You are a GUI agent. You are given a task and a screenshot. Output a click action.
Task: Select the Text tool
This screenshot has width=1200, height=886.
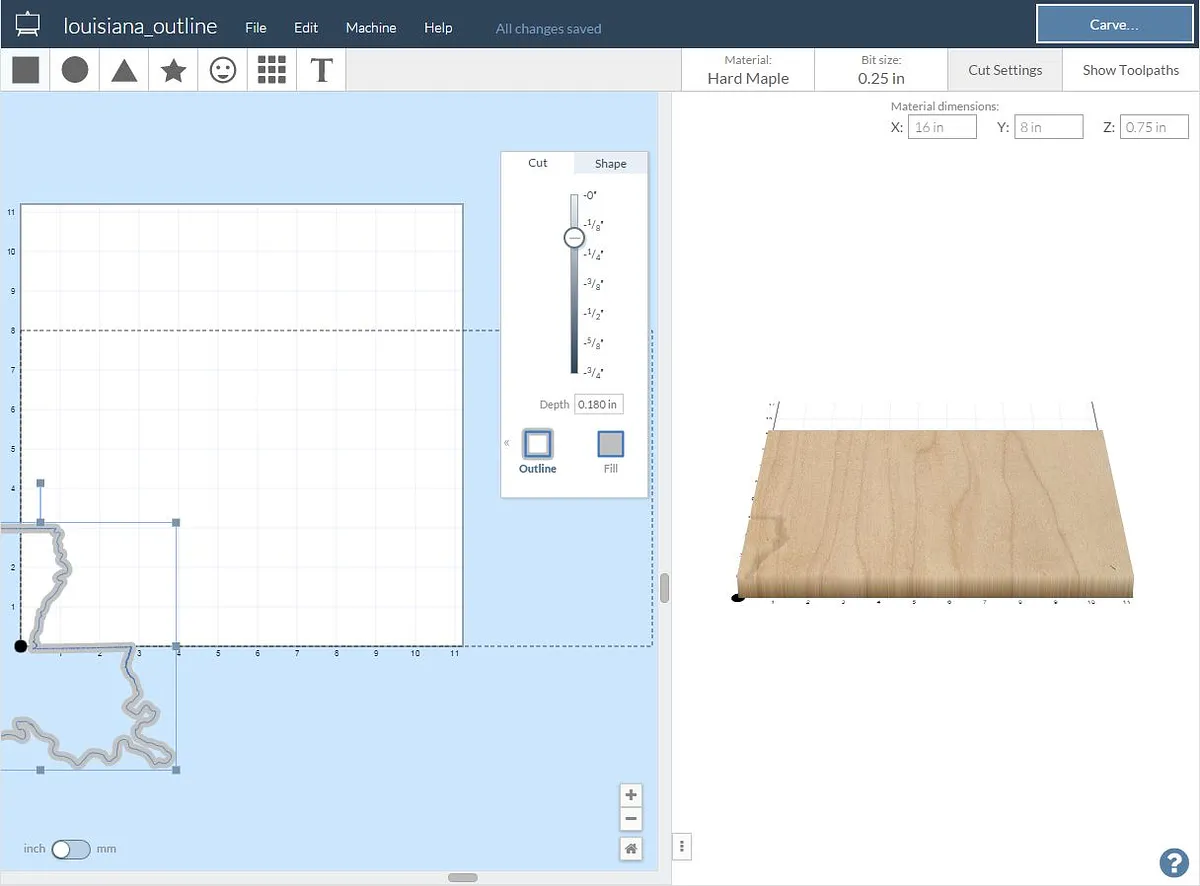[x=321, y=70]
